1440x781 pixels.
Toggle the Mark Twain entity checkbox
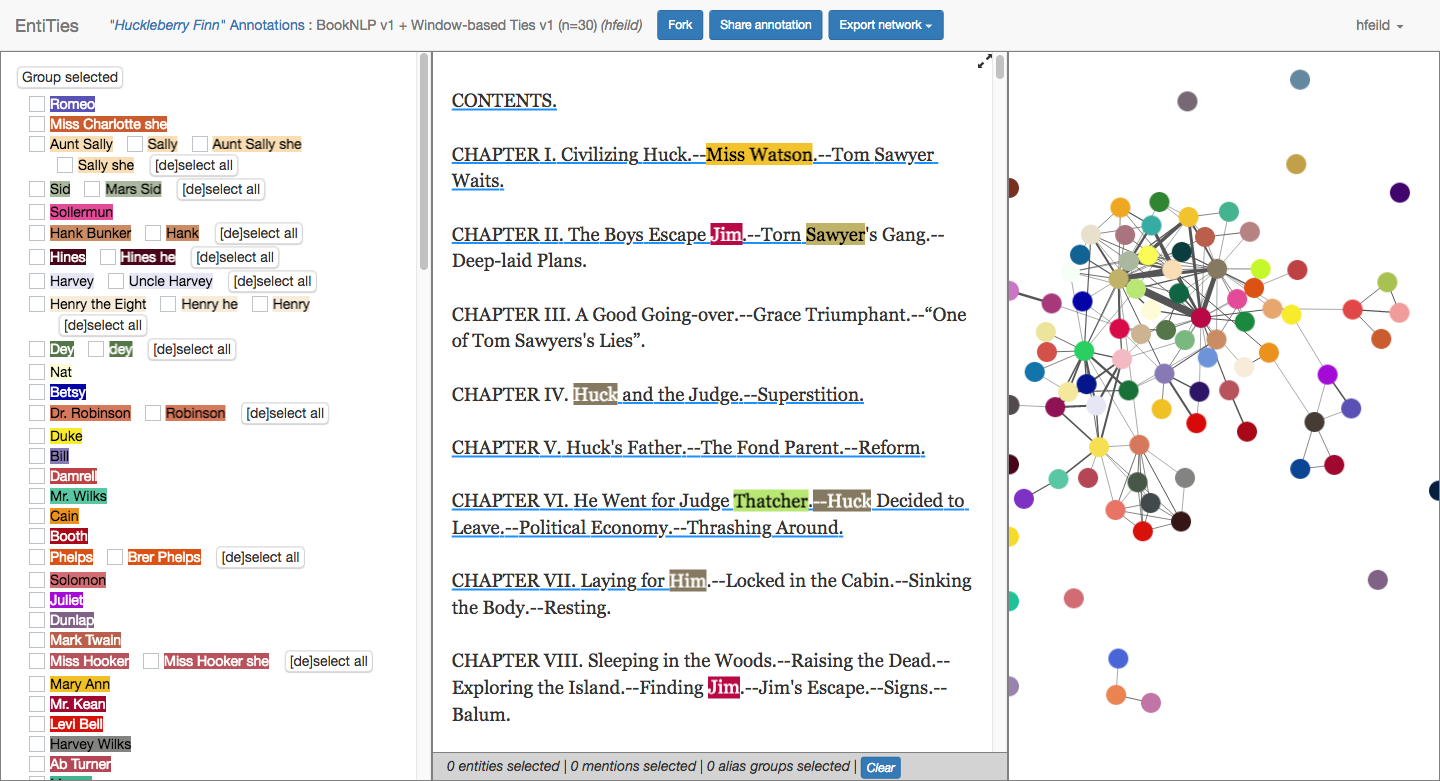pyautogui.click(x=37, y=640)
